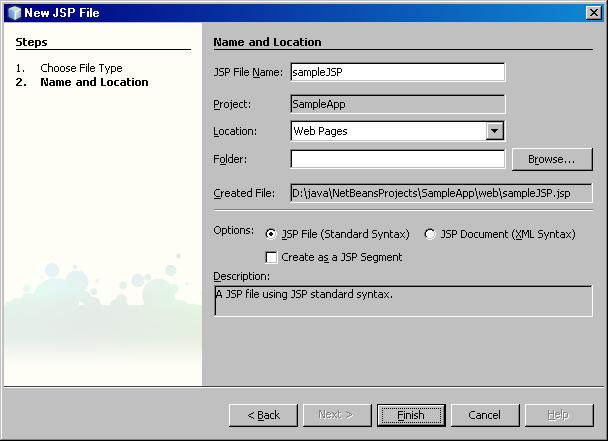Click the Created File path field
This screenshot has height=441, width=608.
tap(441, 193)
